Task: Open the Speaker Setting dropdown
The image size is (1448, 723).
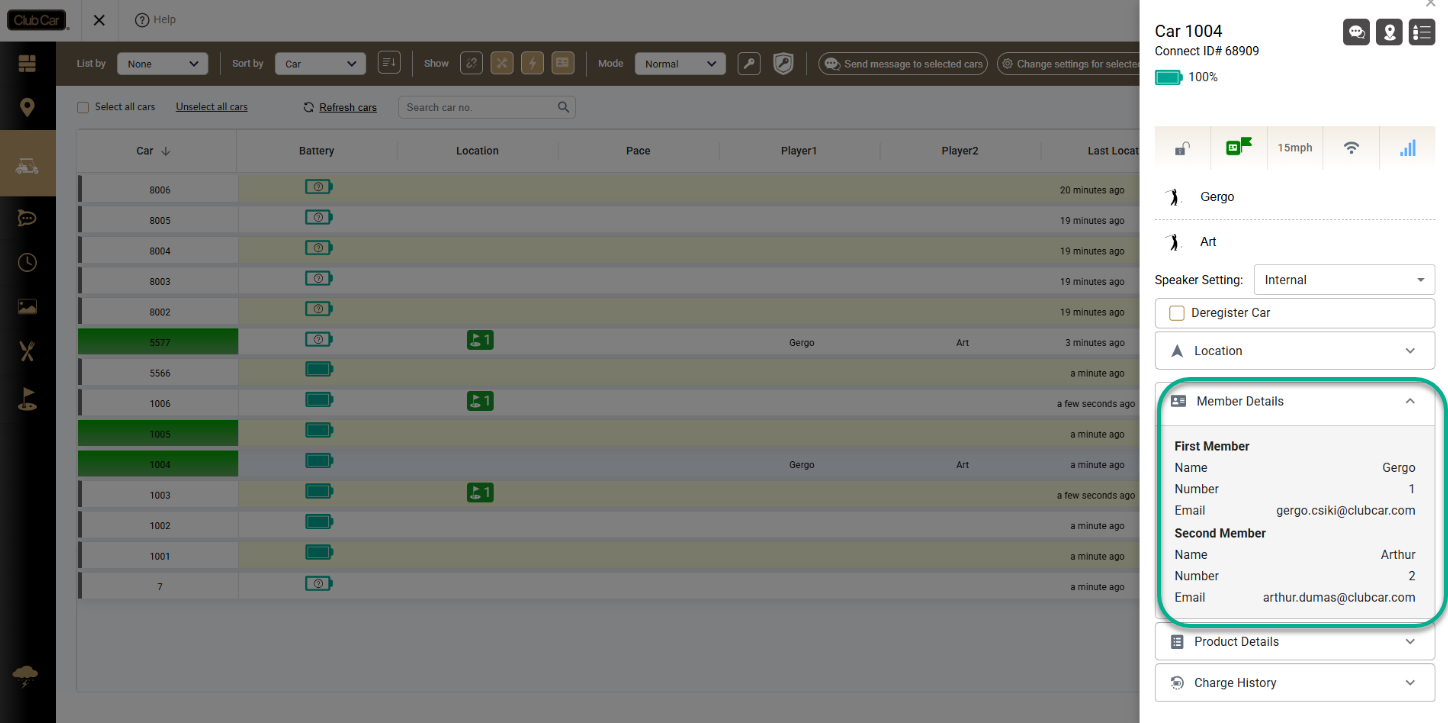Action: 1344,280
